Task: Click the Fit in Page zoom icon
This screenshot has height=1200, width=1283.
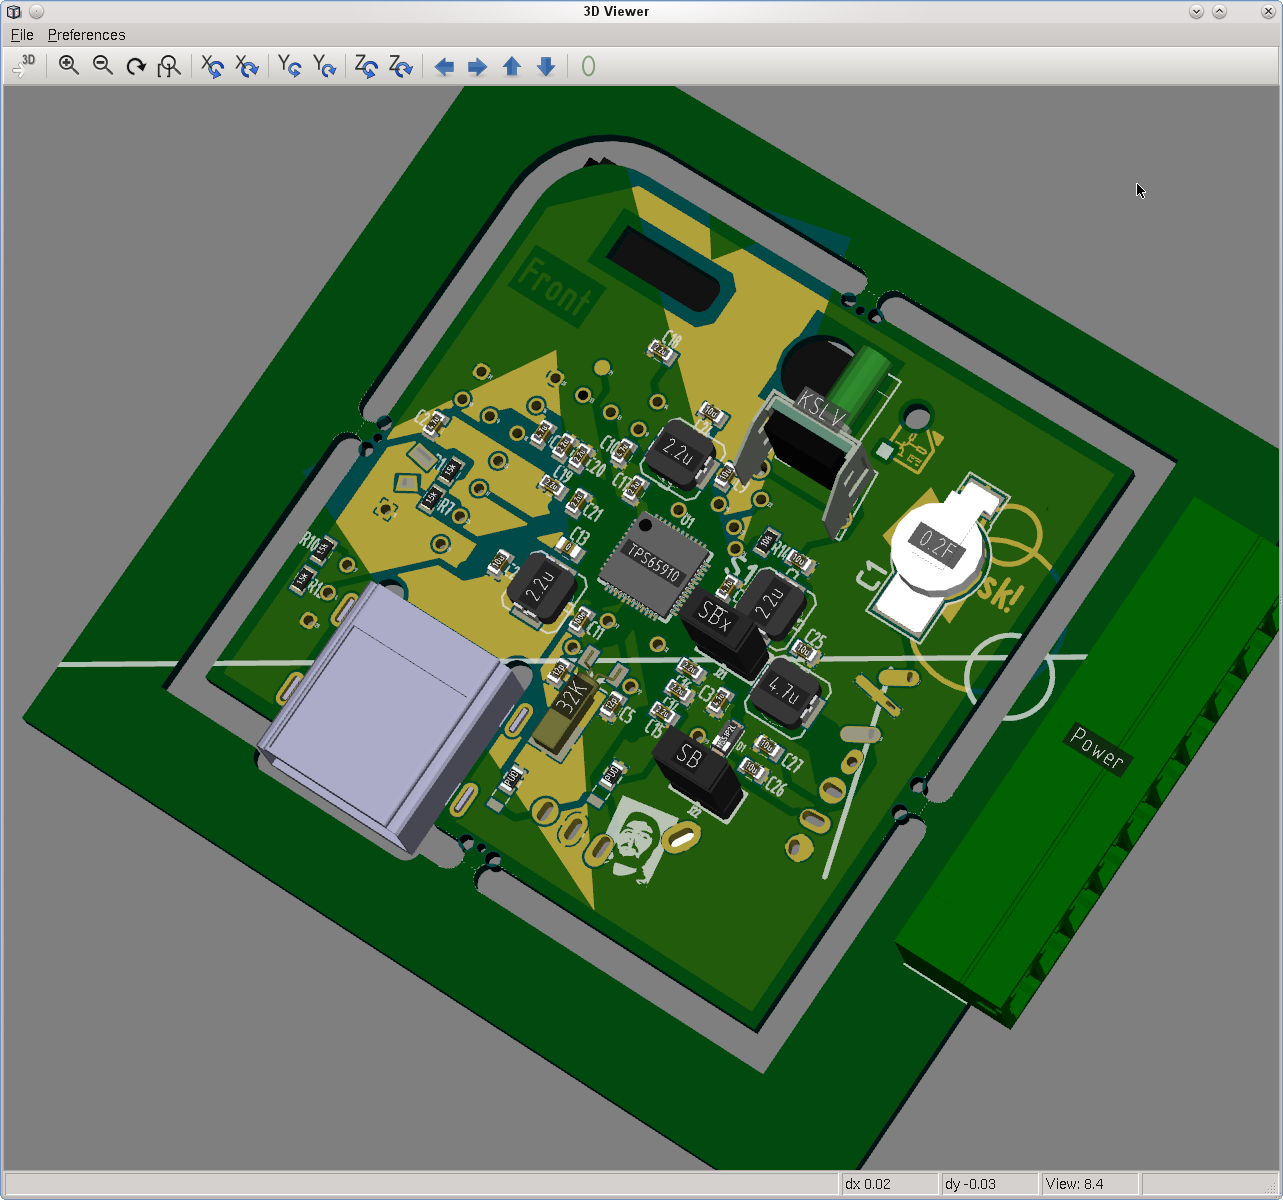Action: [169, 66]
